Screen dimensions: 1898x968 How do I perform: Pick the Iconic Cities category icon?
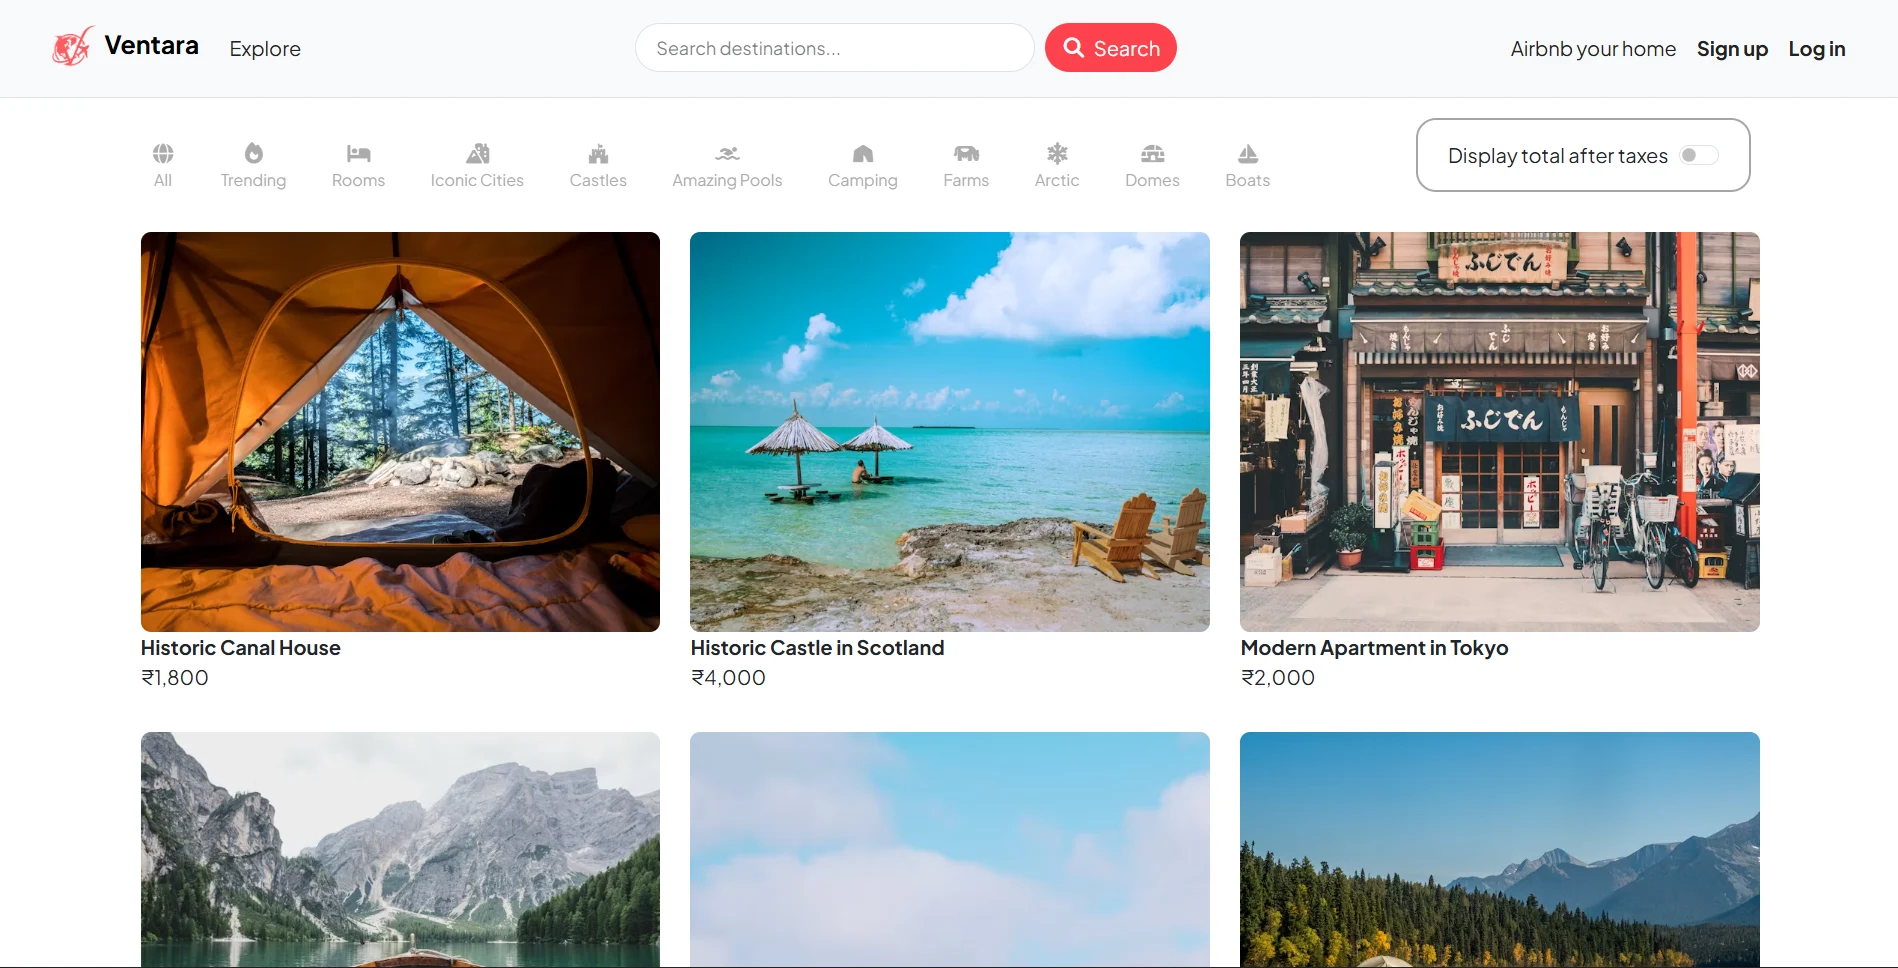pyautogui.click(x=477, y=153)
